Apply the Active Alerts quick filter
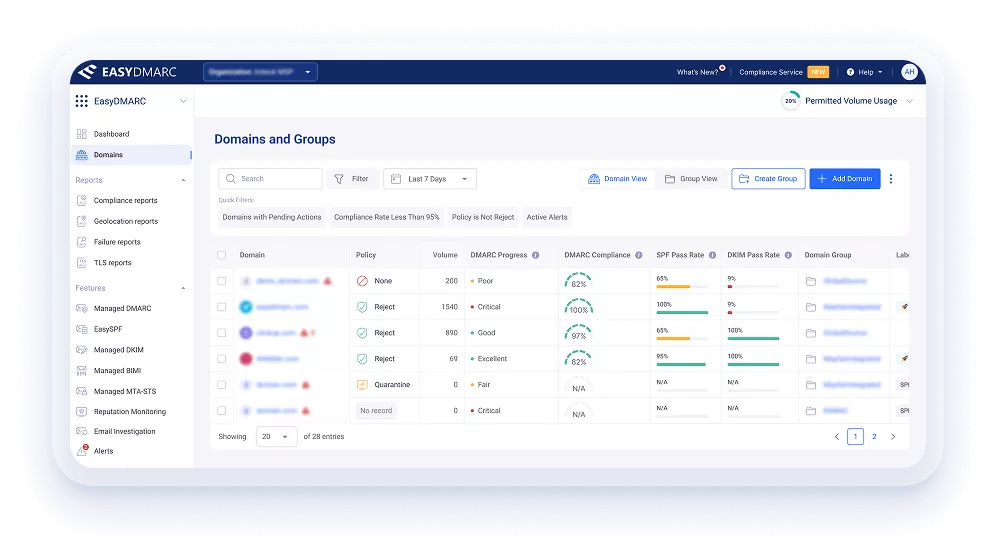Viewport: 996px width, 558px height. [547, 217]
